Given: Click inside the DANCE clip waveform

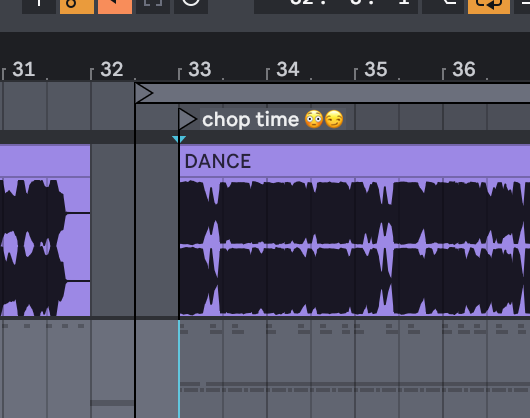Looking at the screenshot, I should 355,247.
